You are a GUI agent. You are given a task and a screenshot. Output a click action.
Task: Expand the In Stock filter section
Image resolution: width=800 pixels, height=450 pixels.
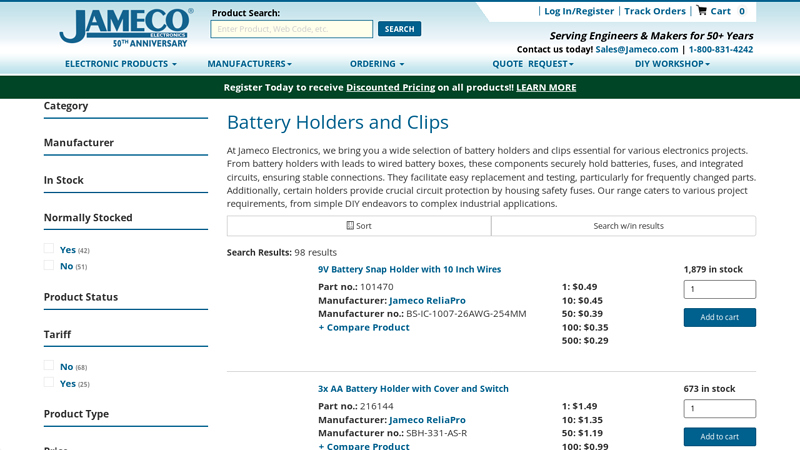point(126,180)
